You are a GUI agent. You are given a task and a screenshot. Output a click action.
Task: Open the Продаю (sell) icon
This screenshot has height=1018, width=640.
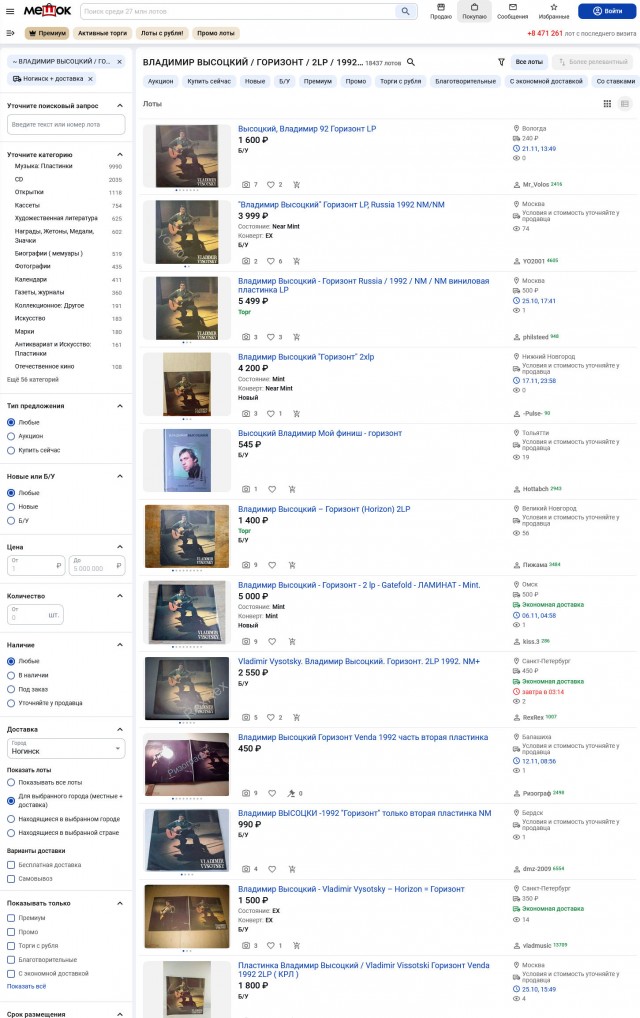(x=441, y=10)
